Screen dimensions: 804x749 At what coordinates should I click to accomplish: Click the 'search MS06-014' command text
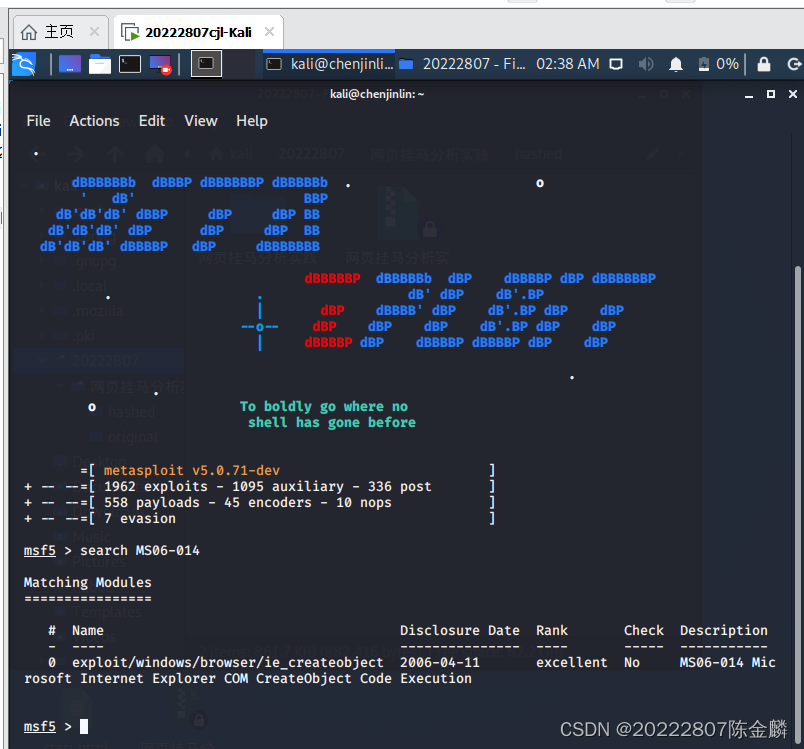pyautogui.click(x=140, y=551)
